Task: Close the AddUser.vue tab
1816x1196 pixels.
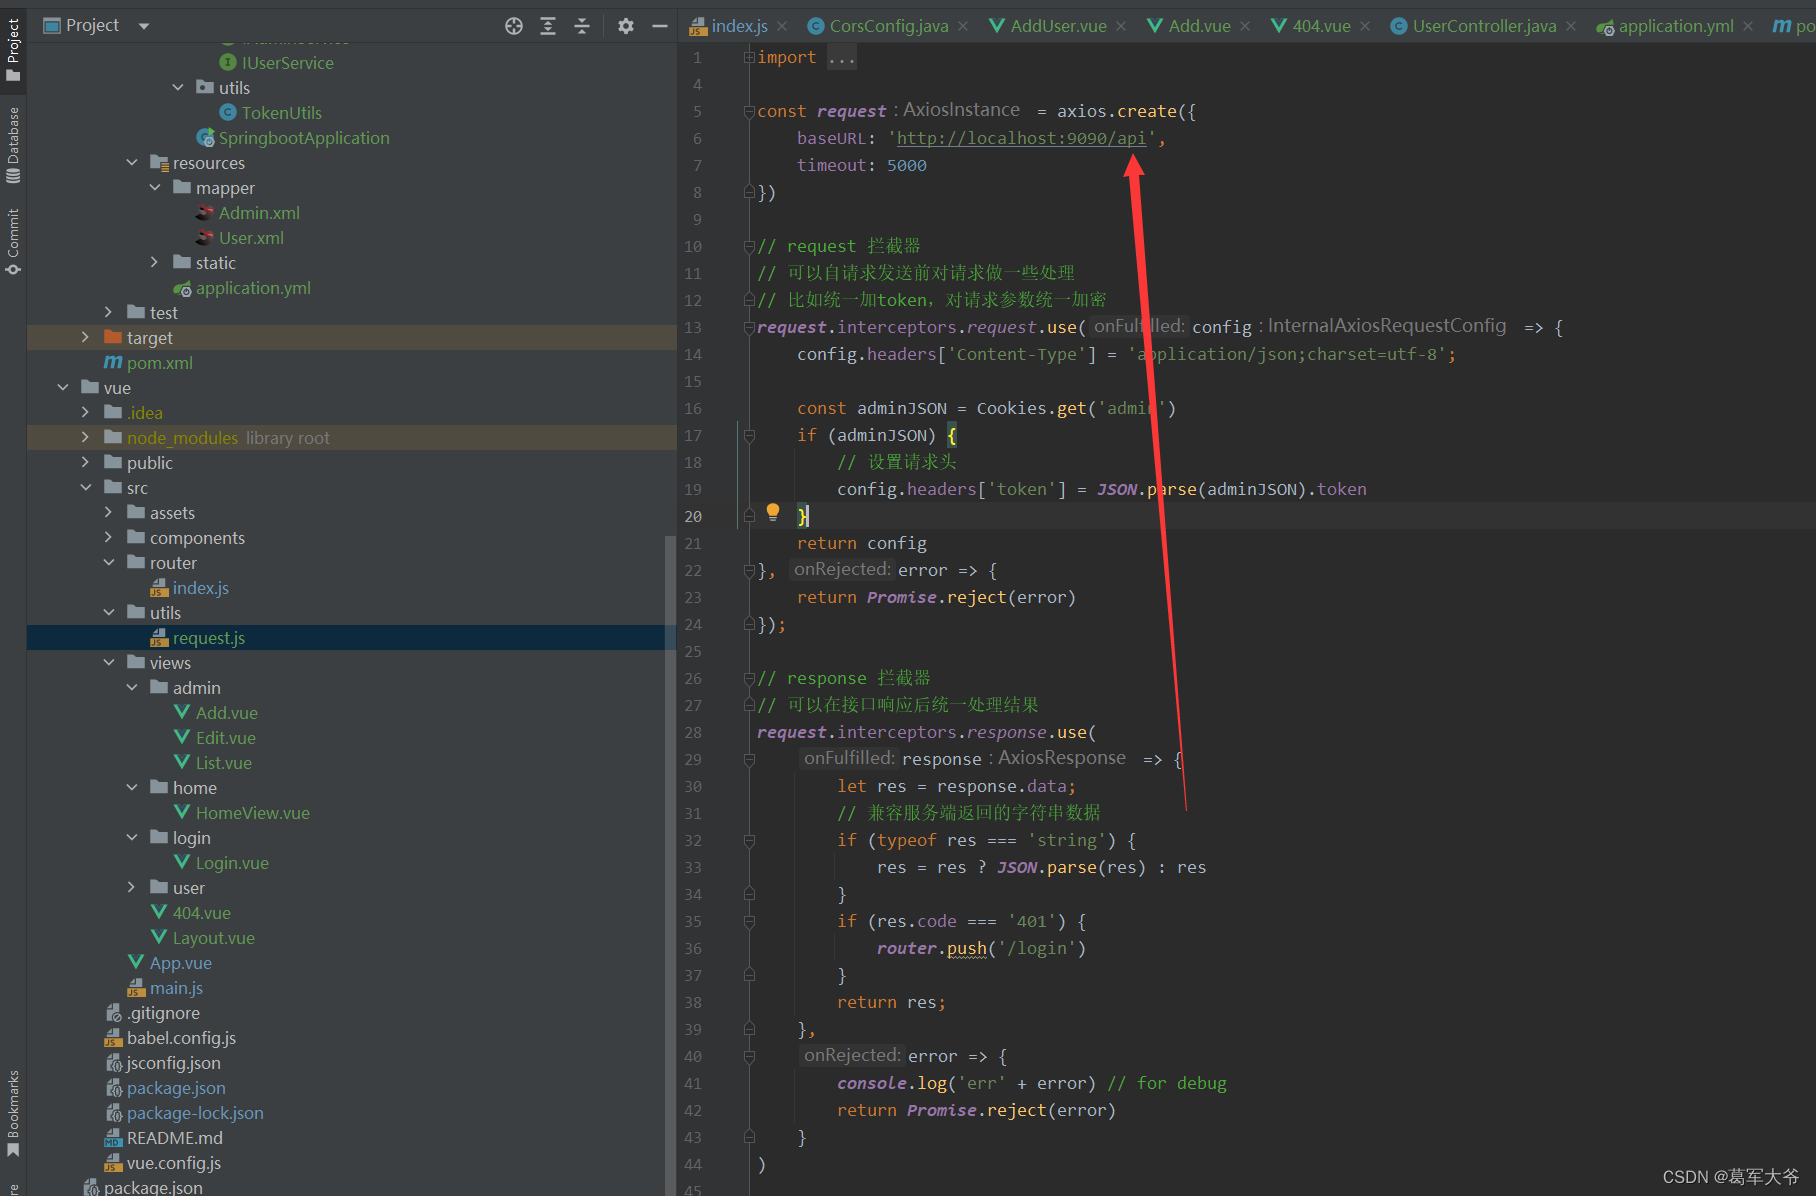Action: tap(1121, 26)
